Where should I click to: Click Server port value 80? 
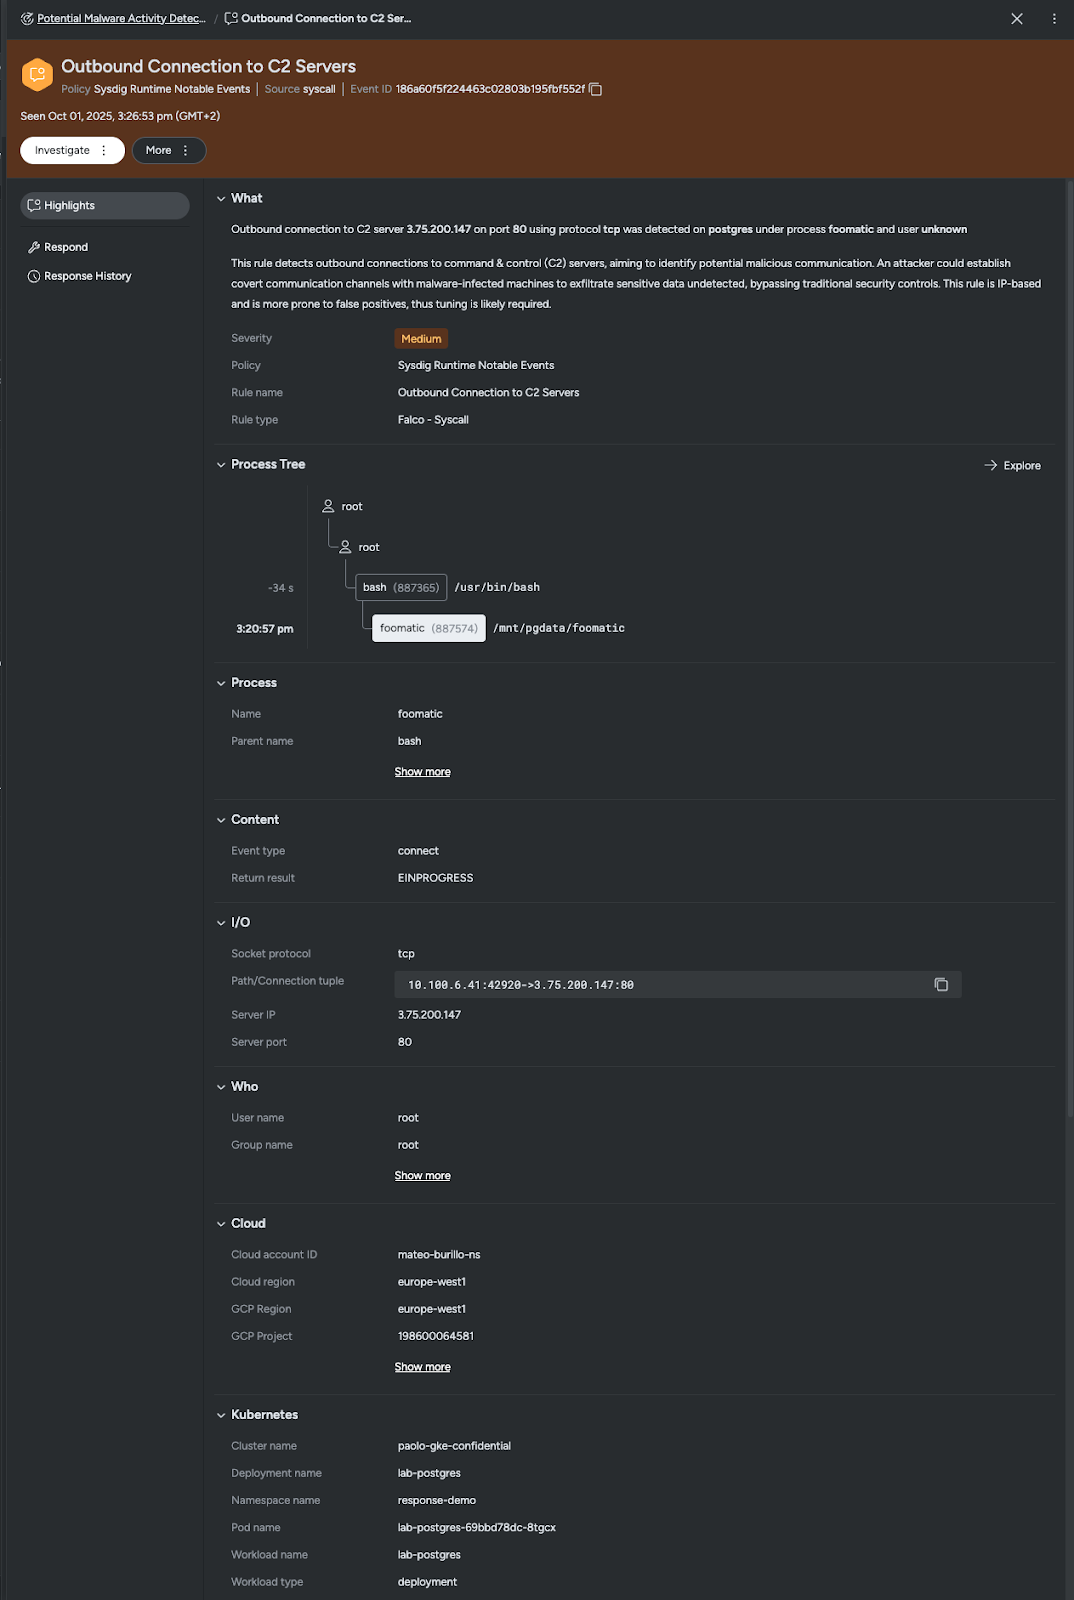[x=405, y=1042]
